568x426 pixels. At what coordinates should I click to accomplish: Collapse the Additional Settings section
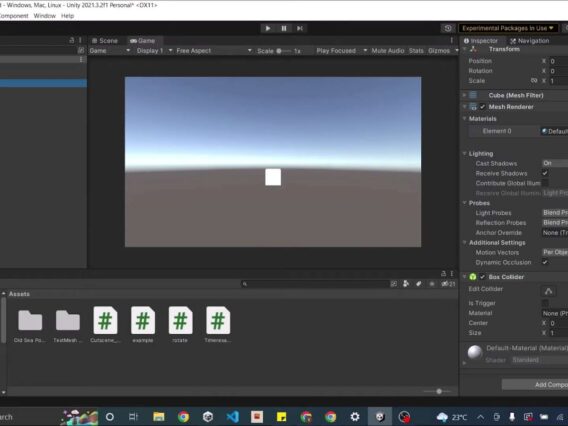coord(464,242)
